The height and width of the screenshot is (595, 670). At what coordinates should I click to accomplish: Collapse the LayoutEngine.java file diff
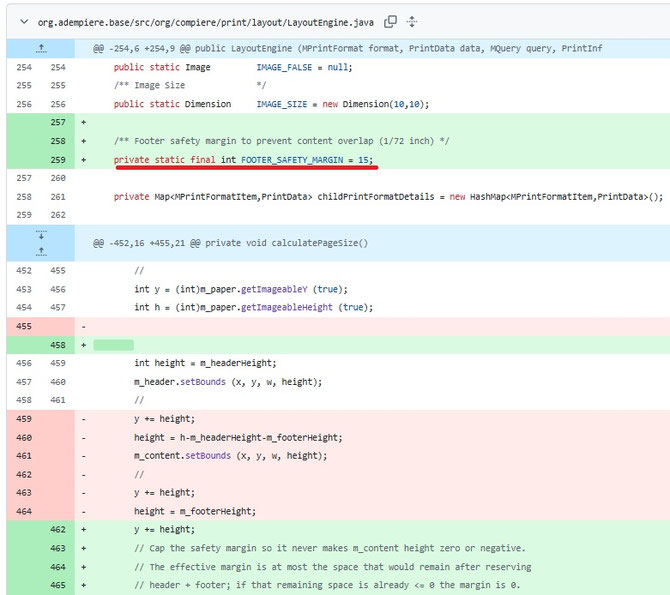24,22
